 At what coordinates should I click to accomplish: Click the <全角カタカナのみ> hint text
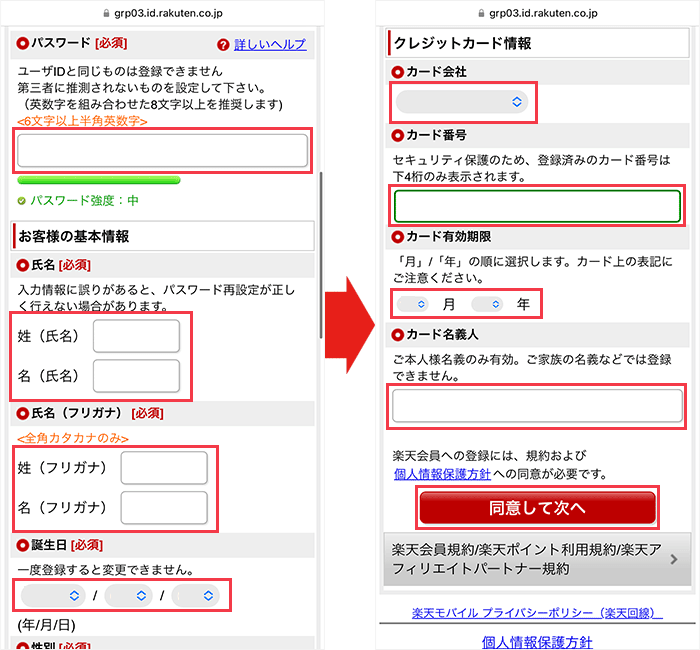73,438
